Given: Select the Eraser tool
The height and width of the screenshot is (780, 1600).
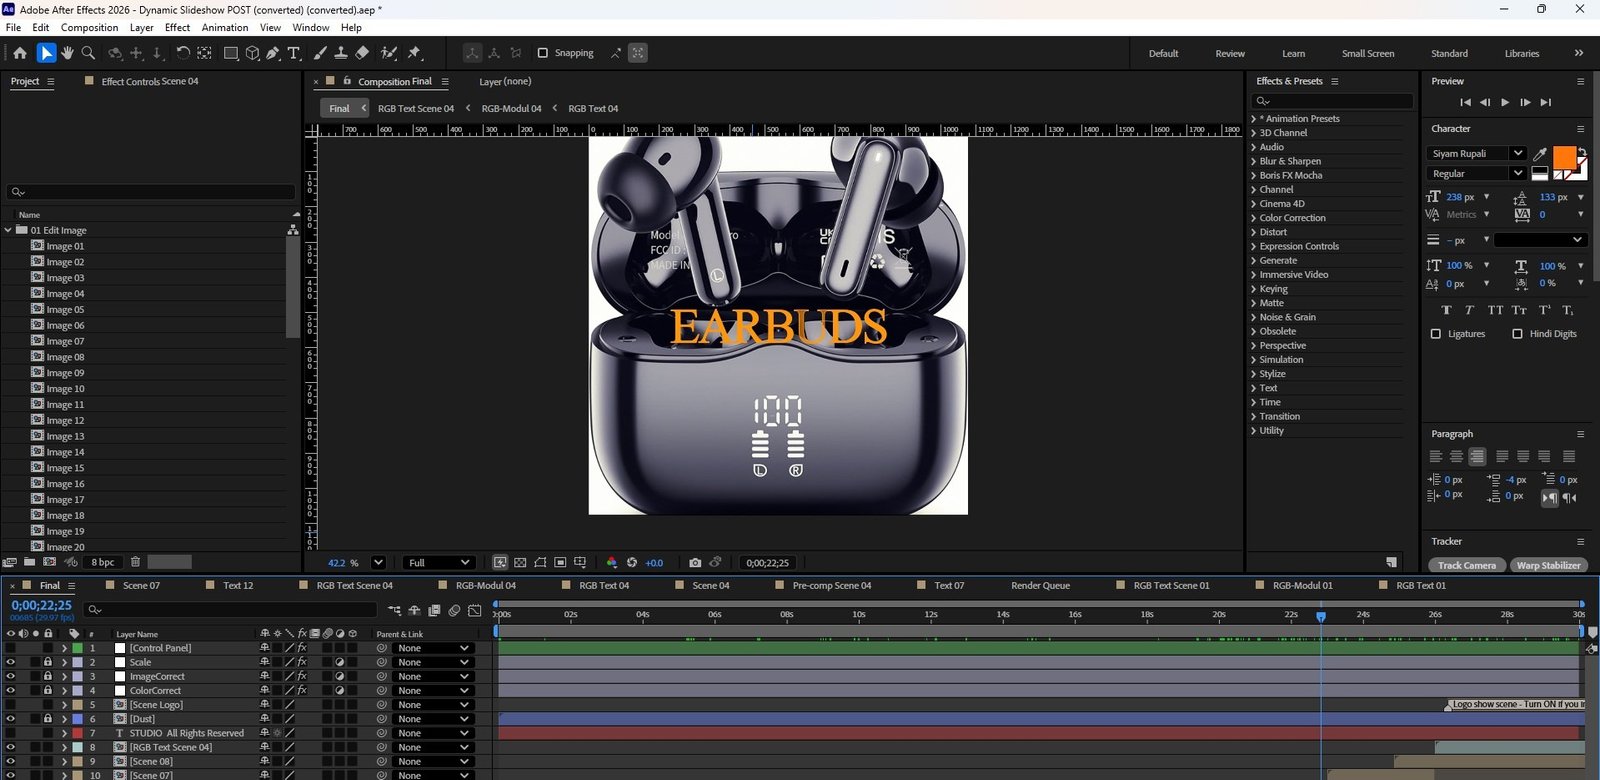Looking at the screenshot, I should [362, 53].
